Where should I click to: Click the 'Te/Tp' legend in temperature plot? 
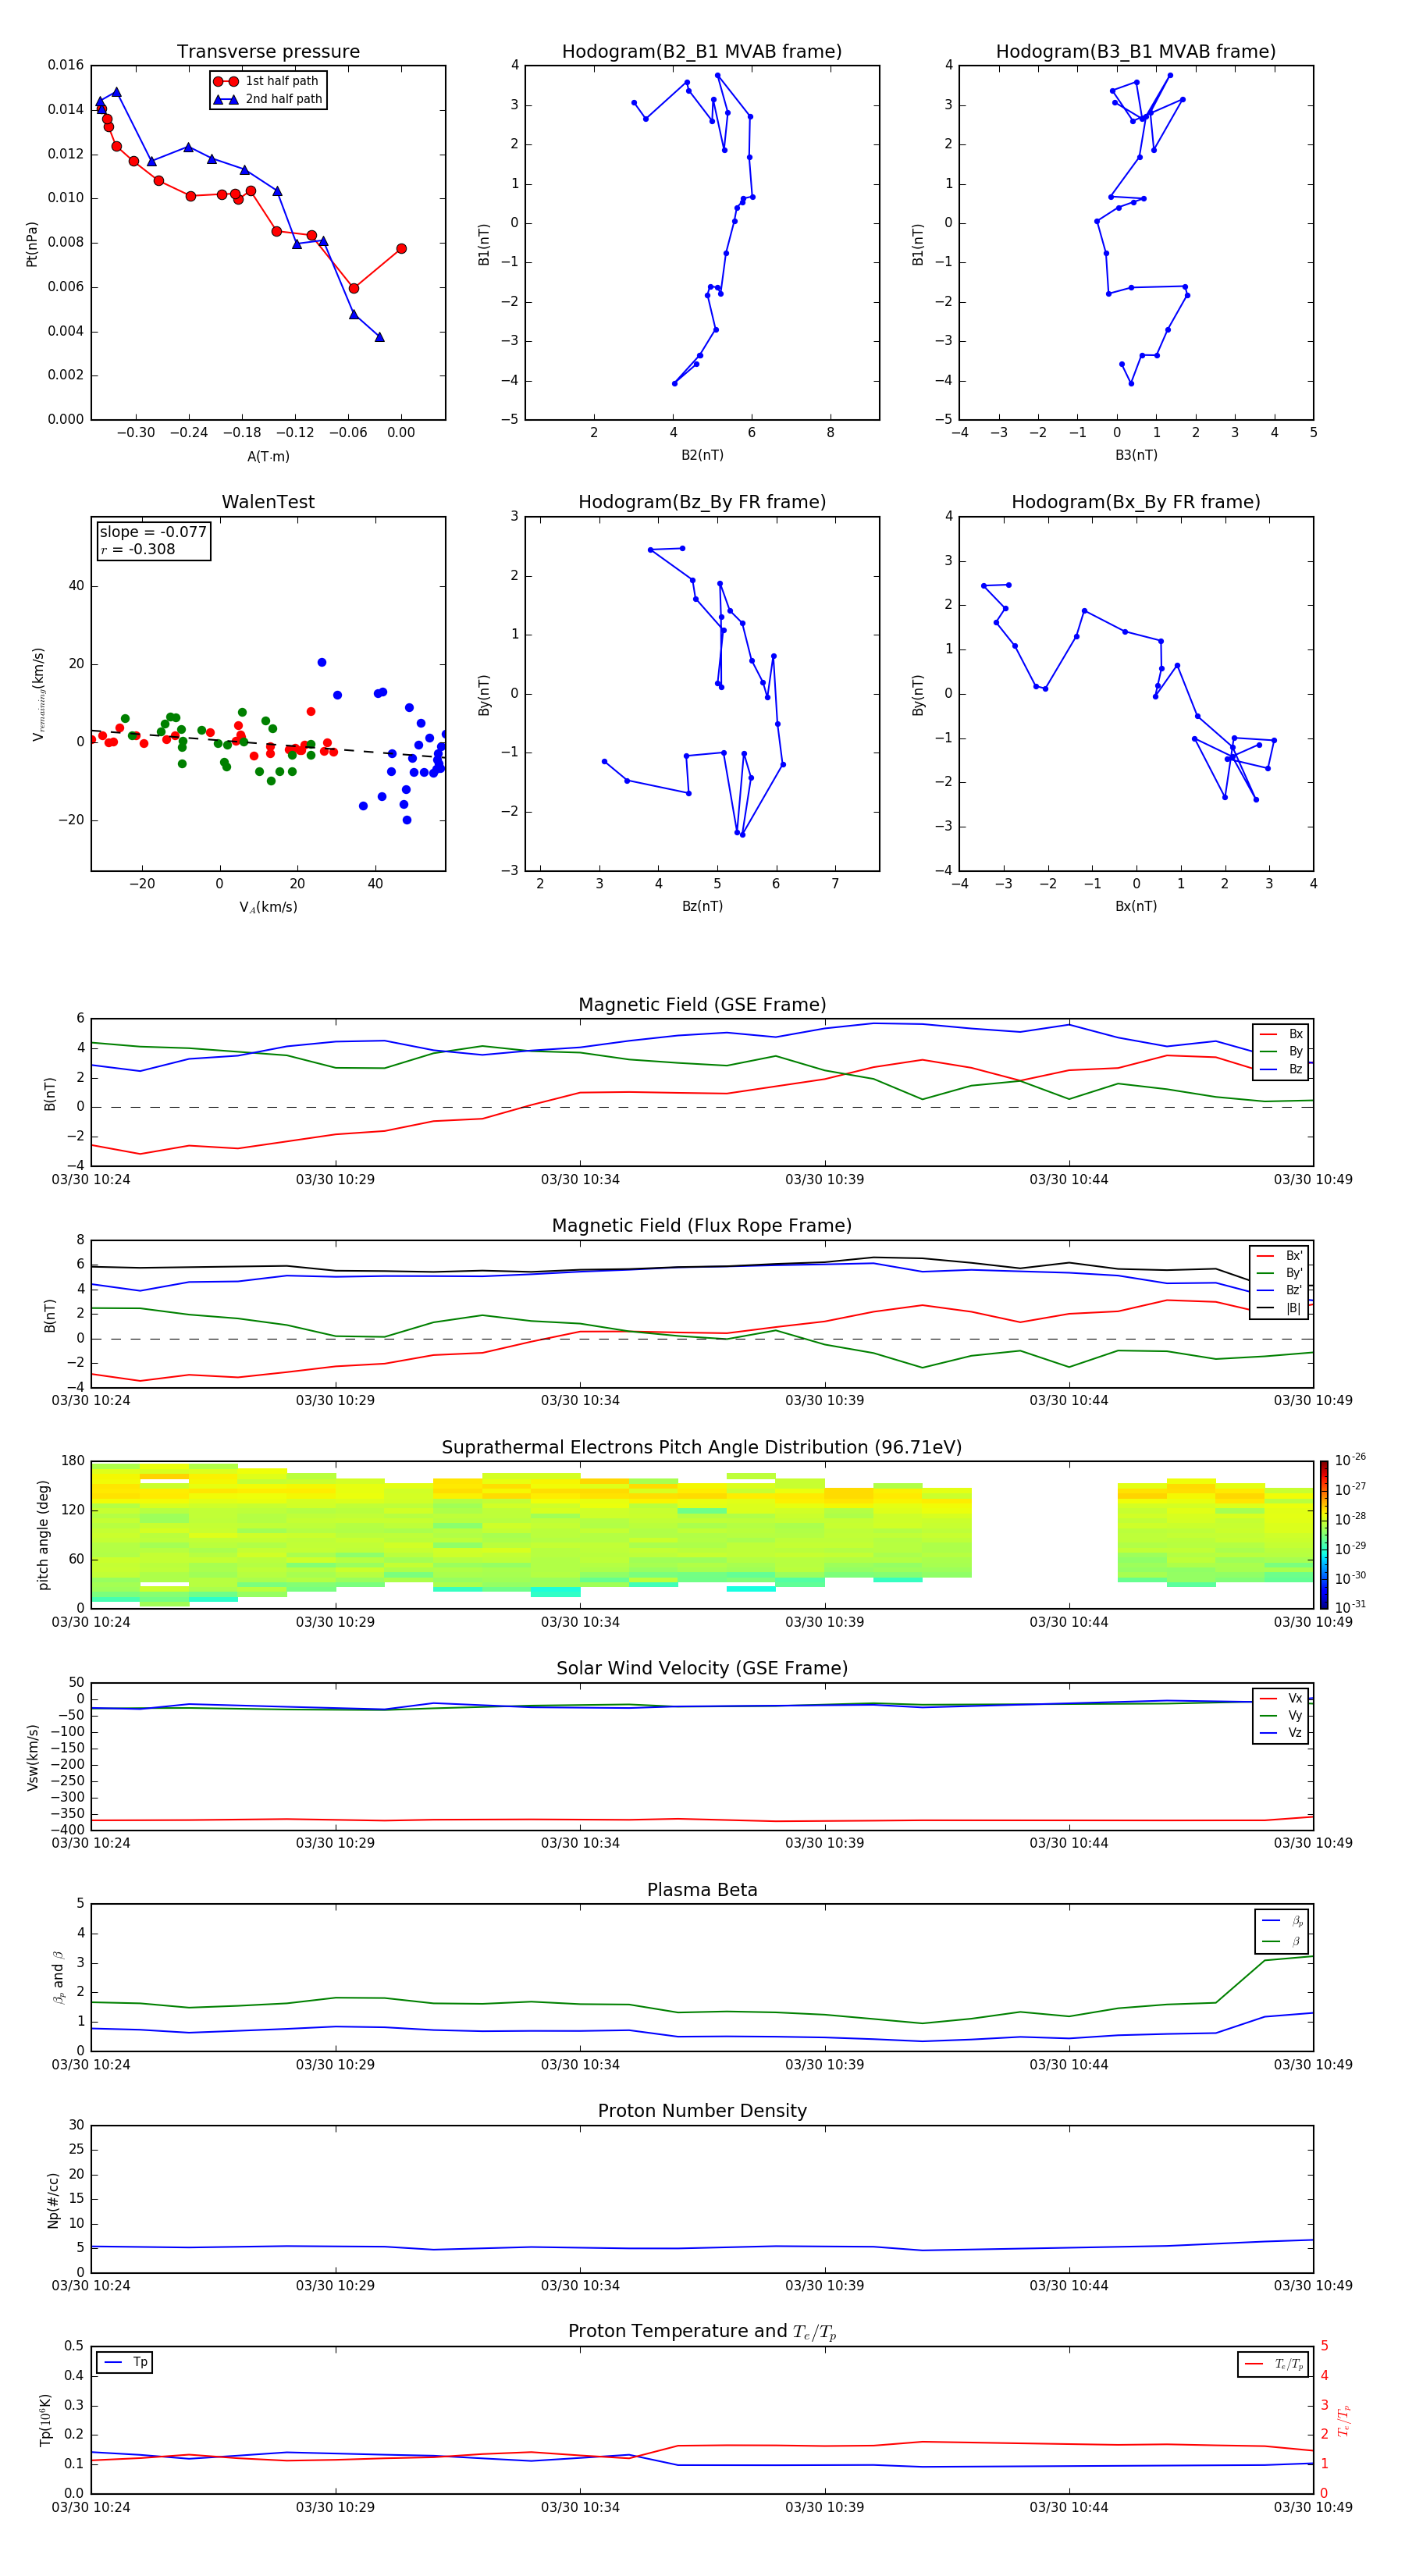tap(1273, 2364)
